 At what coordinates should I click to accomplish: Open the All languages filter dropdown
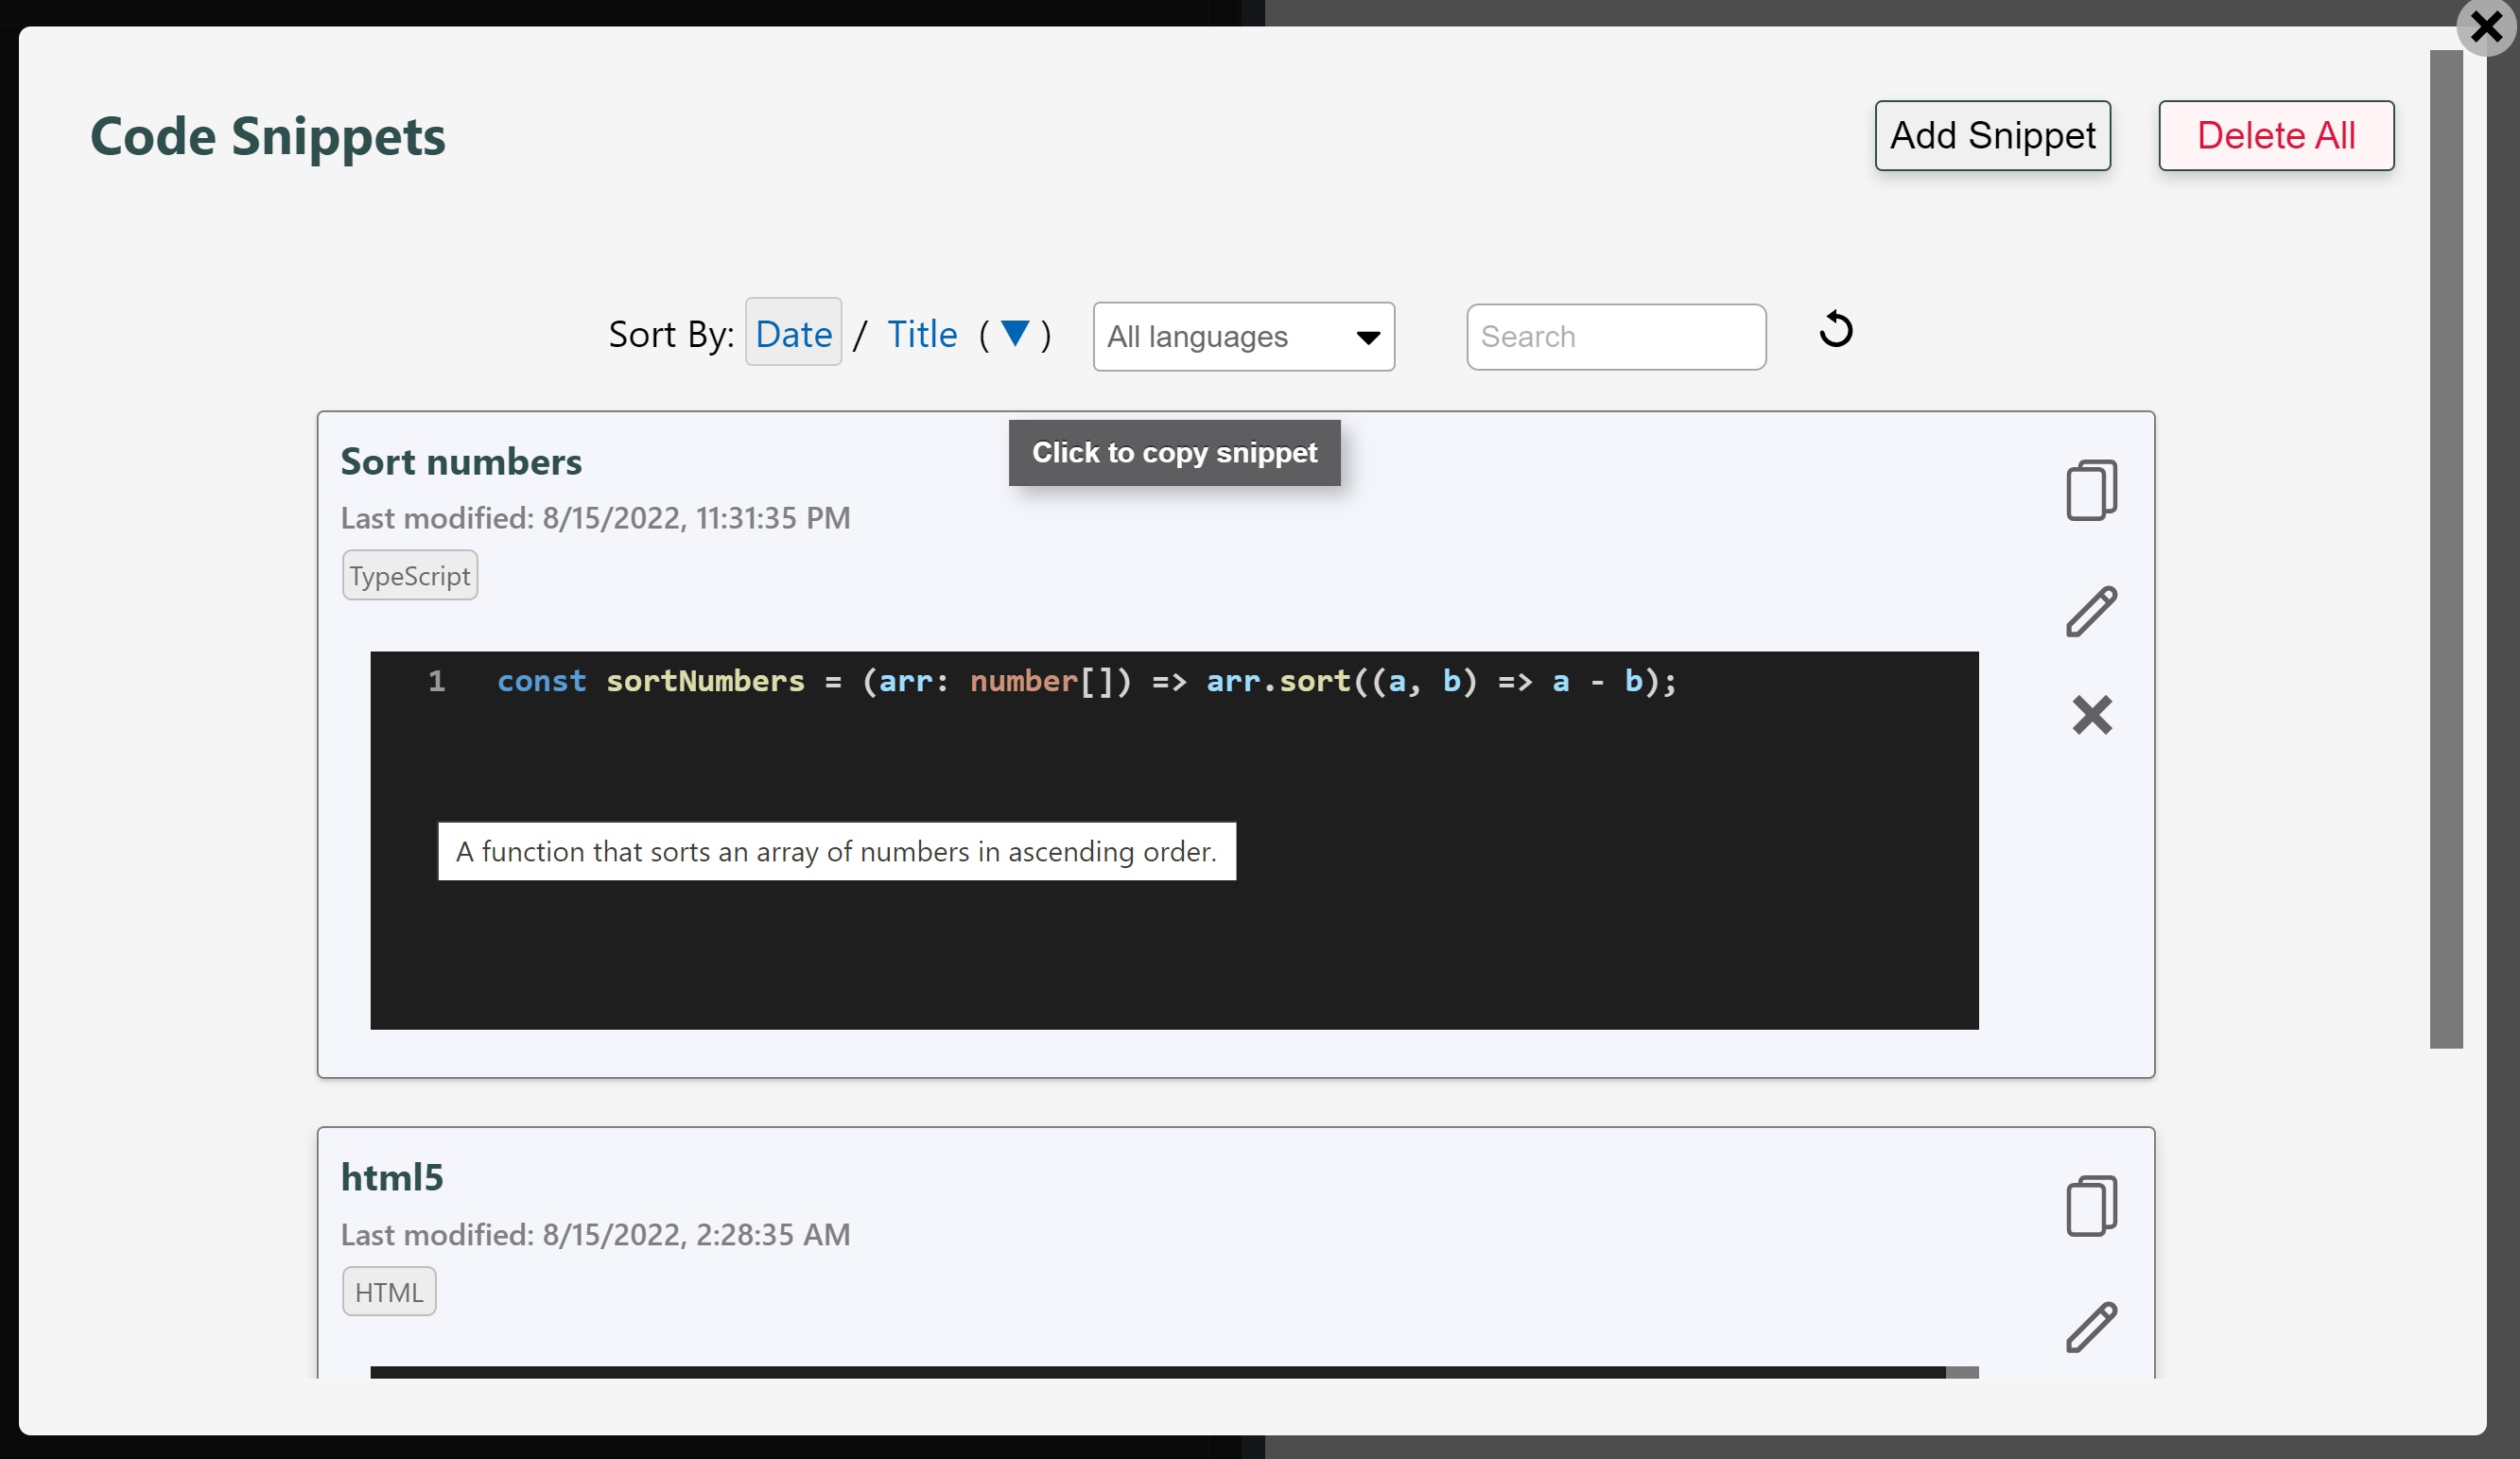[1242, 336]
